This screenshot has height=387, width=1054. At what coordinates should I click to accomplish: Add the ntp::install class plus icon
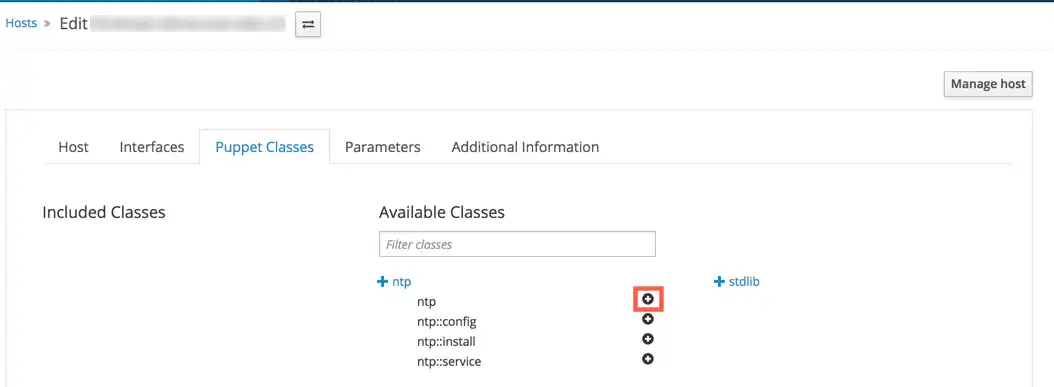648,339
